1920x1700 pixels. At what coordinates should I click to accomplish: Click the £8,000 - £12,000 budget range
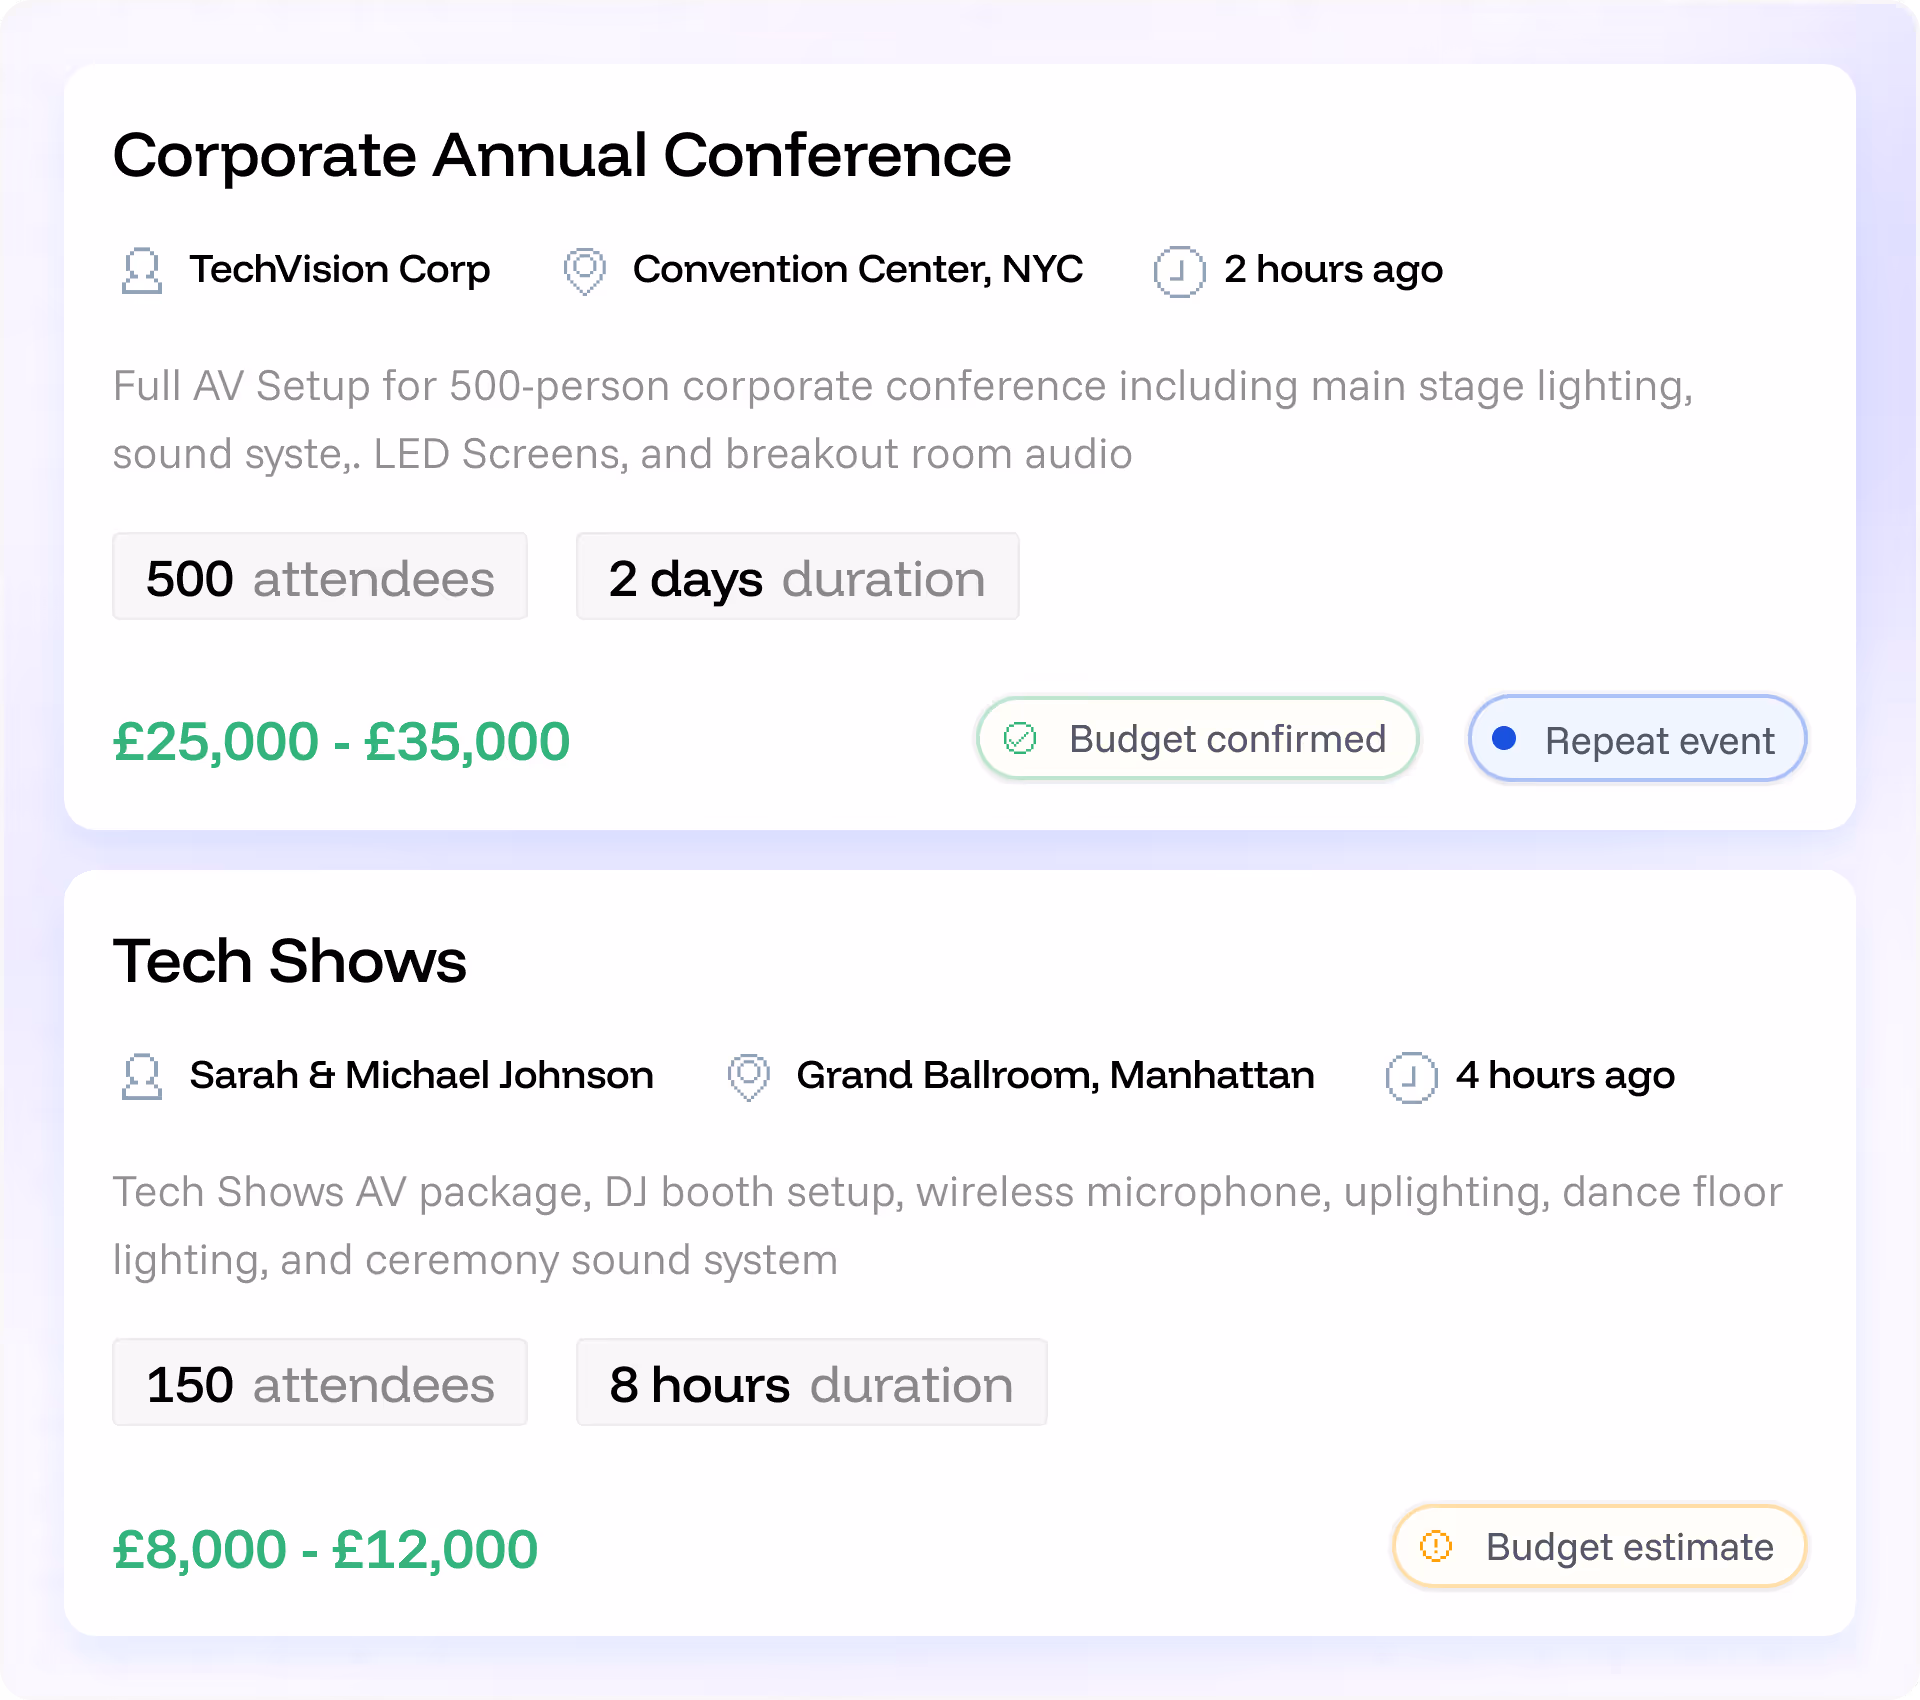click(326, 1549)
